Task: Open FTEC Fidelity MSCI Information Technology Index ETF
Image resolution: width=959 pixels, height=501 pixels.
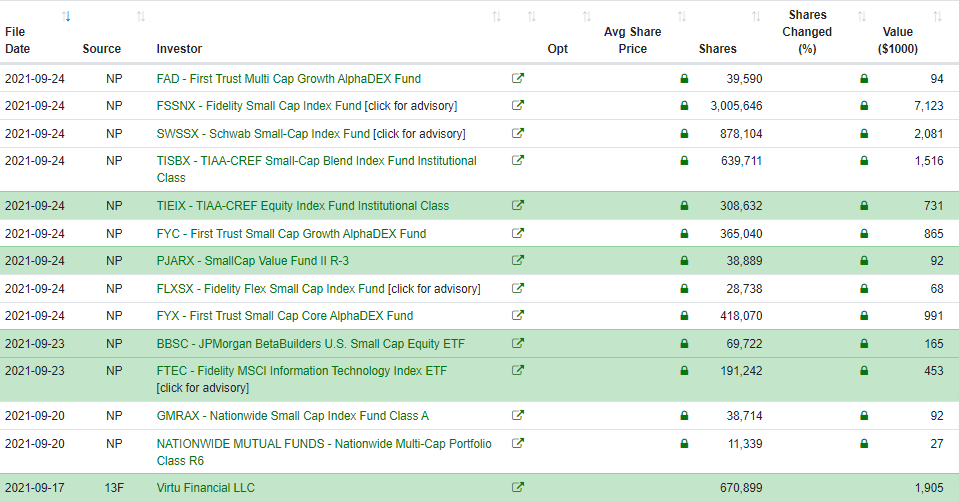Action: coord(302,370)
